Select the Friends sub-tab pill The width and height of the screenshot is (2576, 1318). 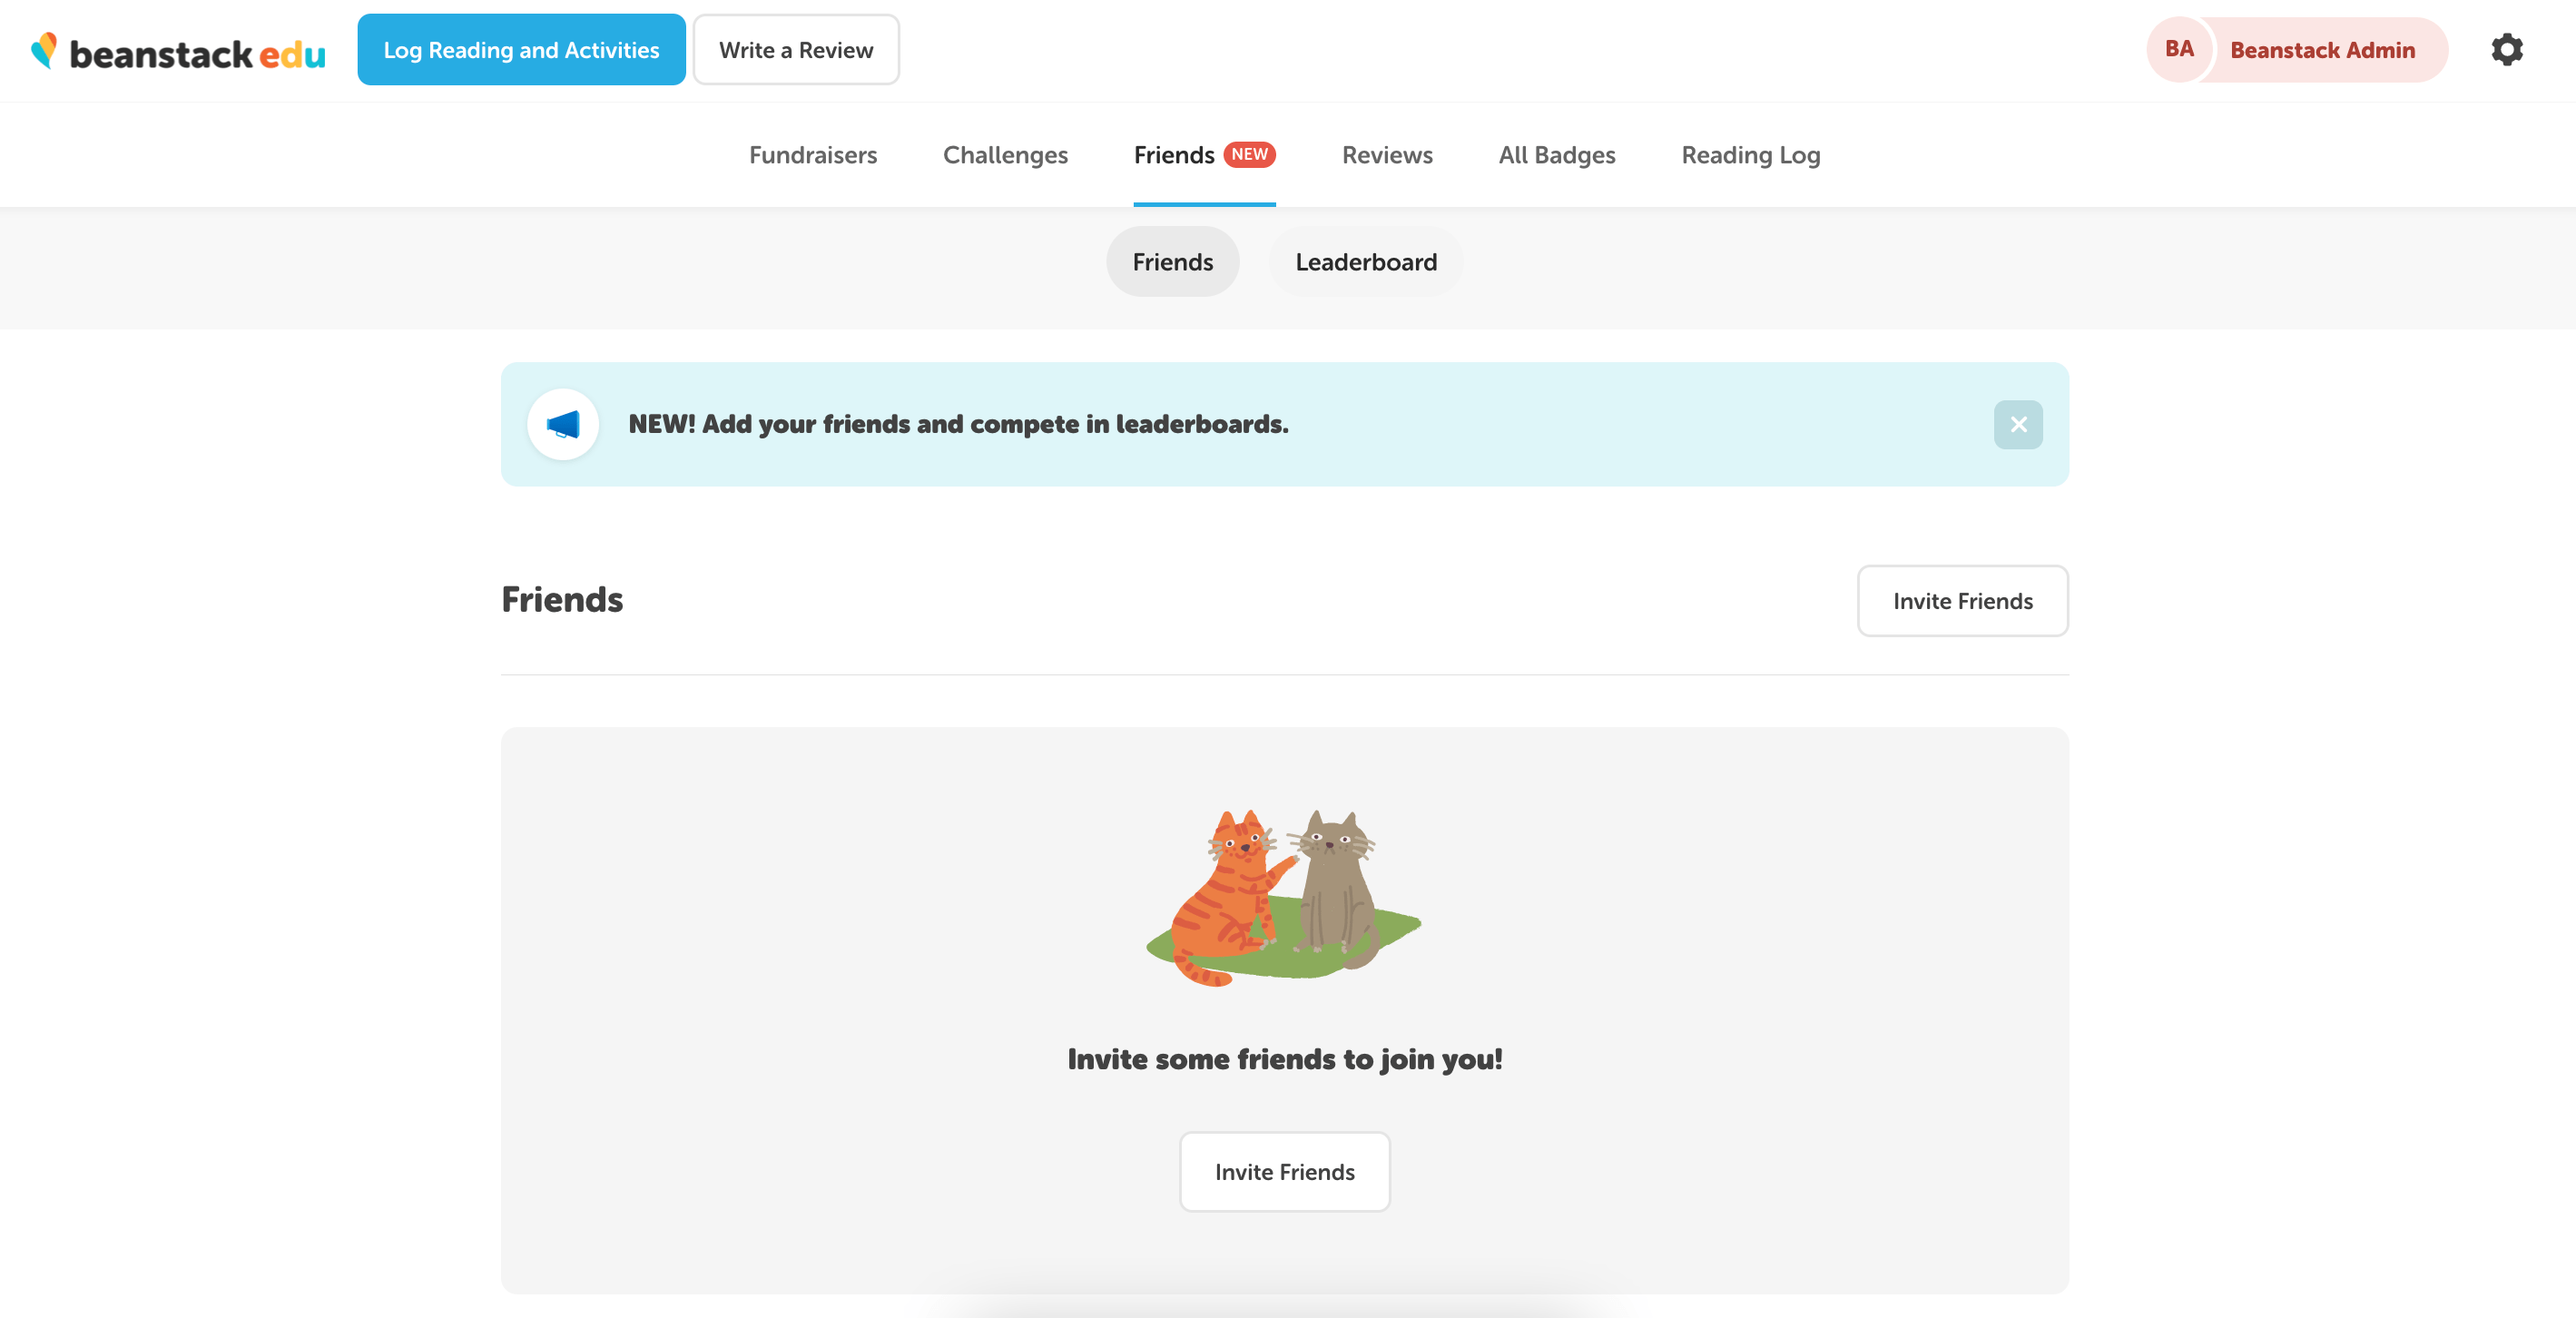coord(1172,261)
